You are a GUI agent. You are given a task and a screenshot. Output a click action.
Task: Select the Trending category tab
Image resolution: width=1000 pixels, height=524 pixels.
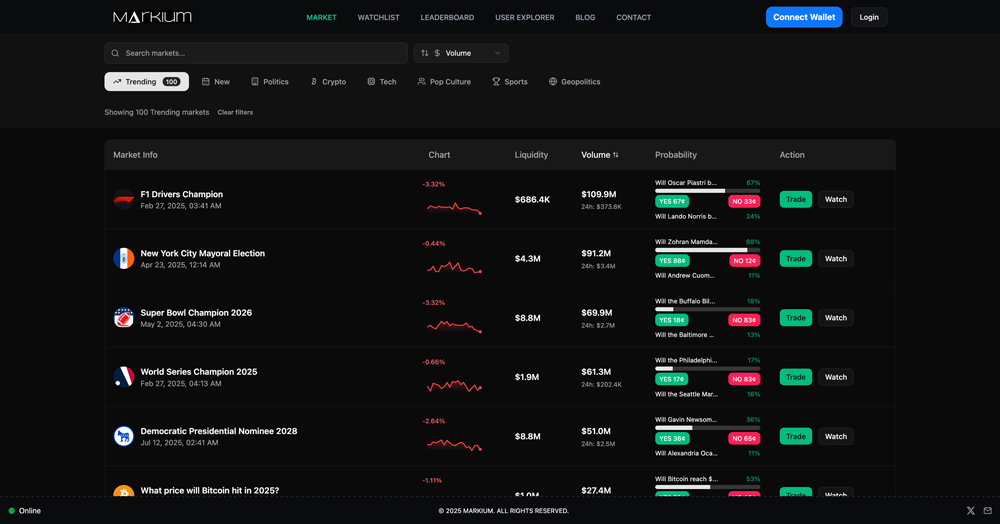tap(147, 82)
